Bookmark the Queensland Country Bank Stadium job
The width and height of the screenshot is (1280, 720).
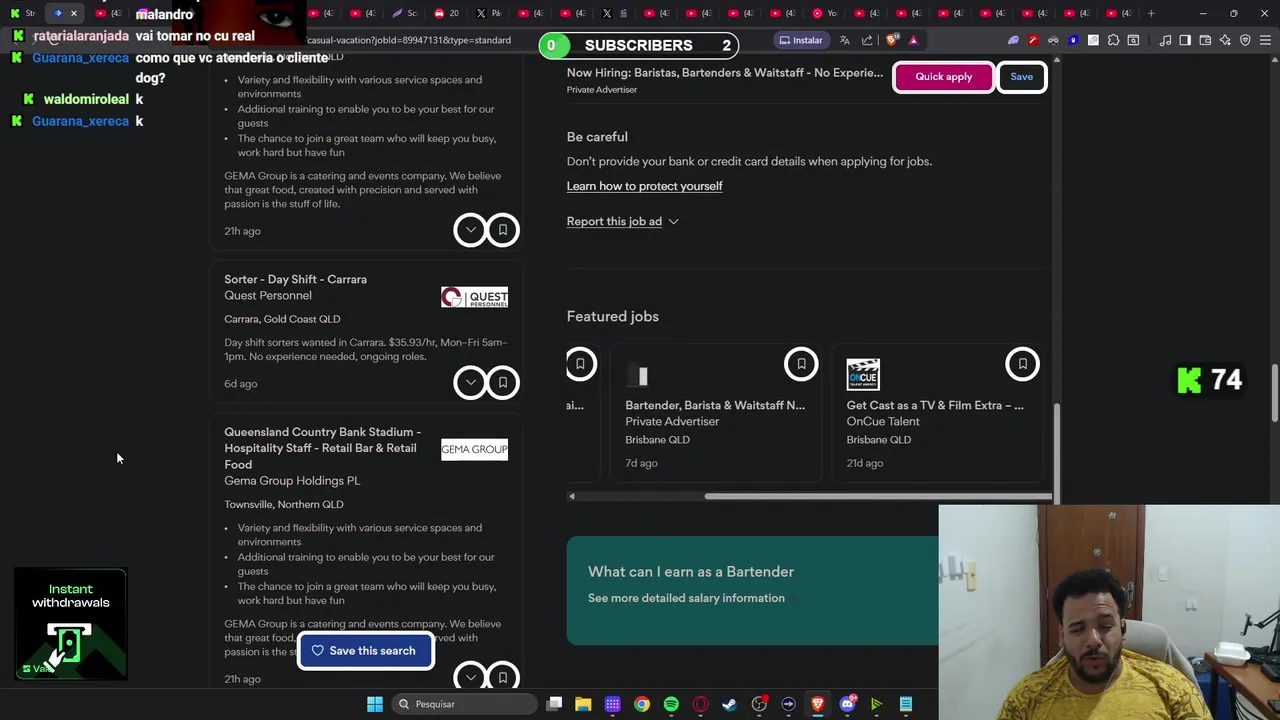[503, 677]
